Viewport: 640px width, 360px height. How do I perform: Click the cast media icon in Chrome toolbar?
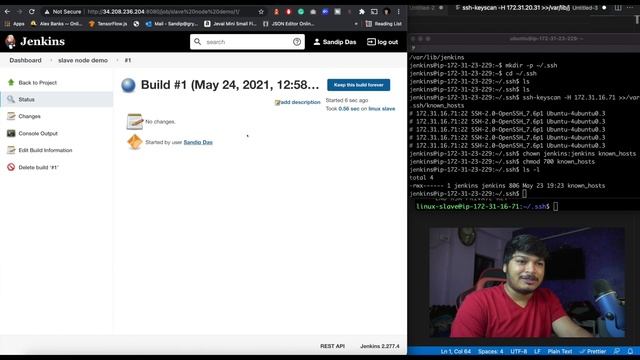tap(374, 12)
